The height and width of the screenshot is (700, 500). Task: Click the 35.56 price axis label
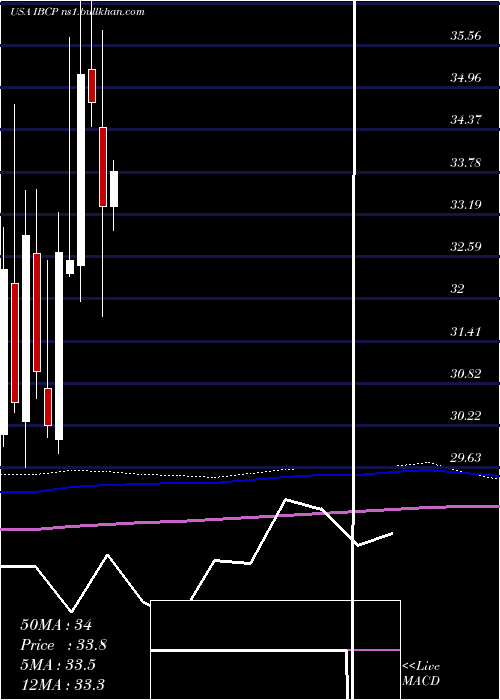click(466, 36)
